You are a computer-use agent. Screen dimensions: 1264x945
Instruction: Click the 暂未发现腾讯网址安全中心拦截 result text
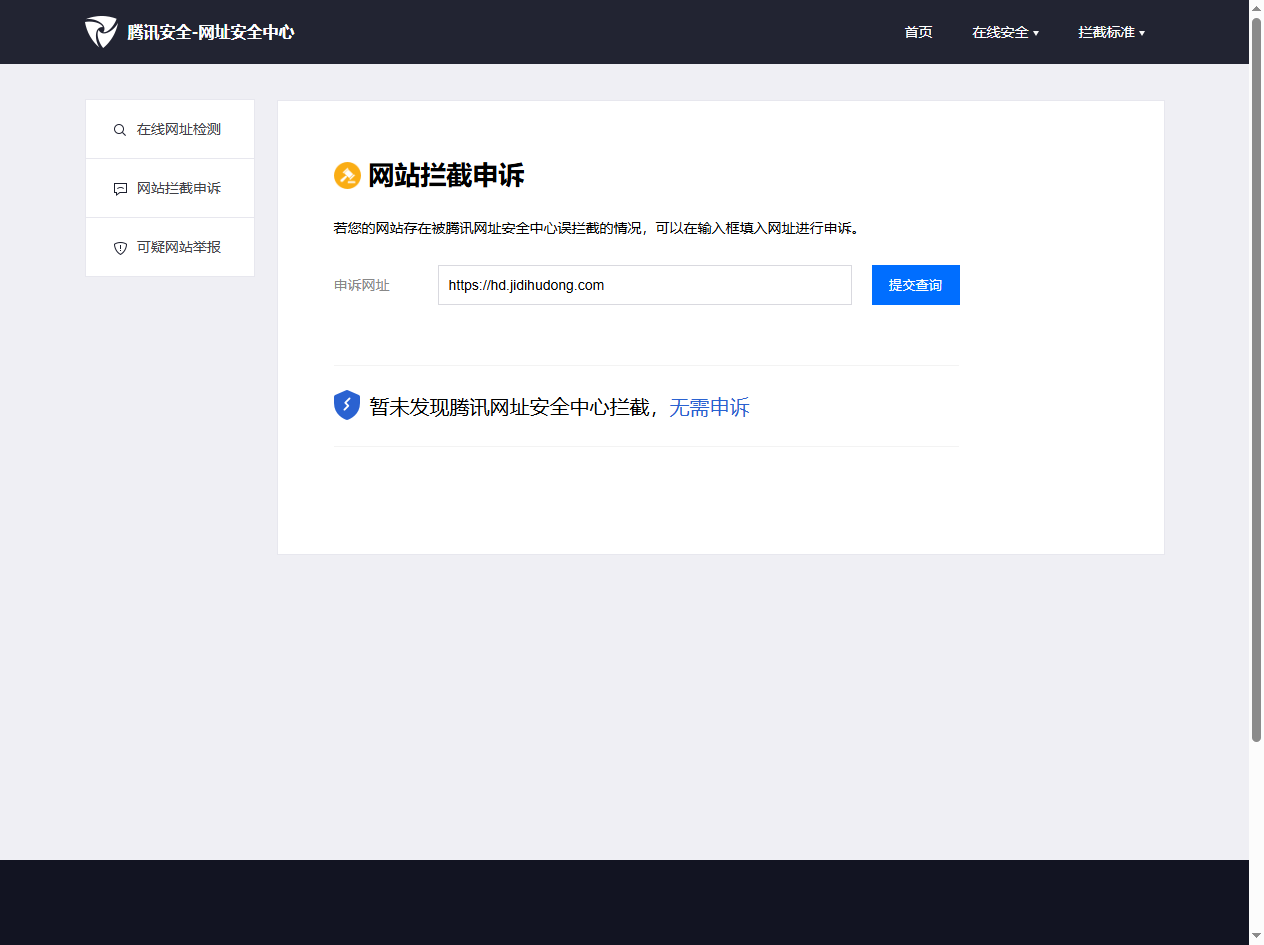(x=510, y=407)
